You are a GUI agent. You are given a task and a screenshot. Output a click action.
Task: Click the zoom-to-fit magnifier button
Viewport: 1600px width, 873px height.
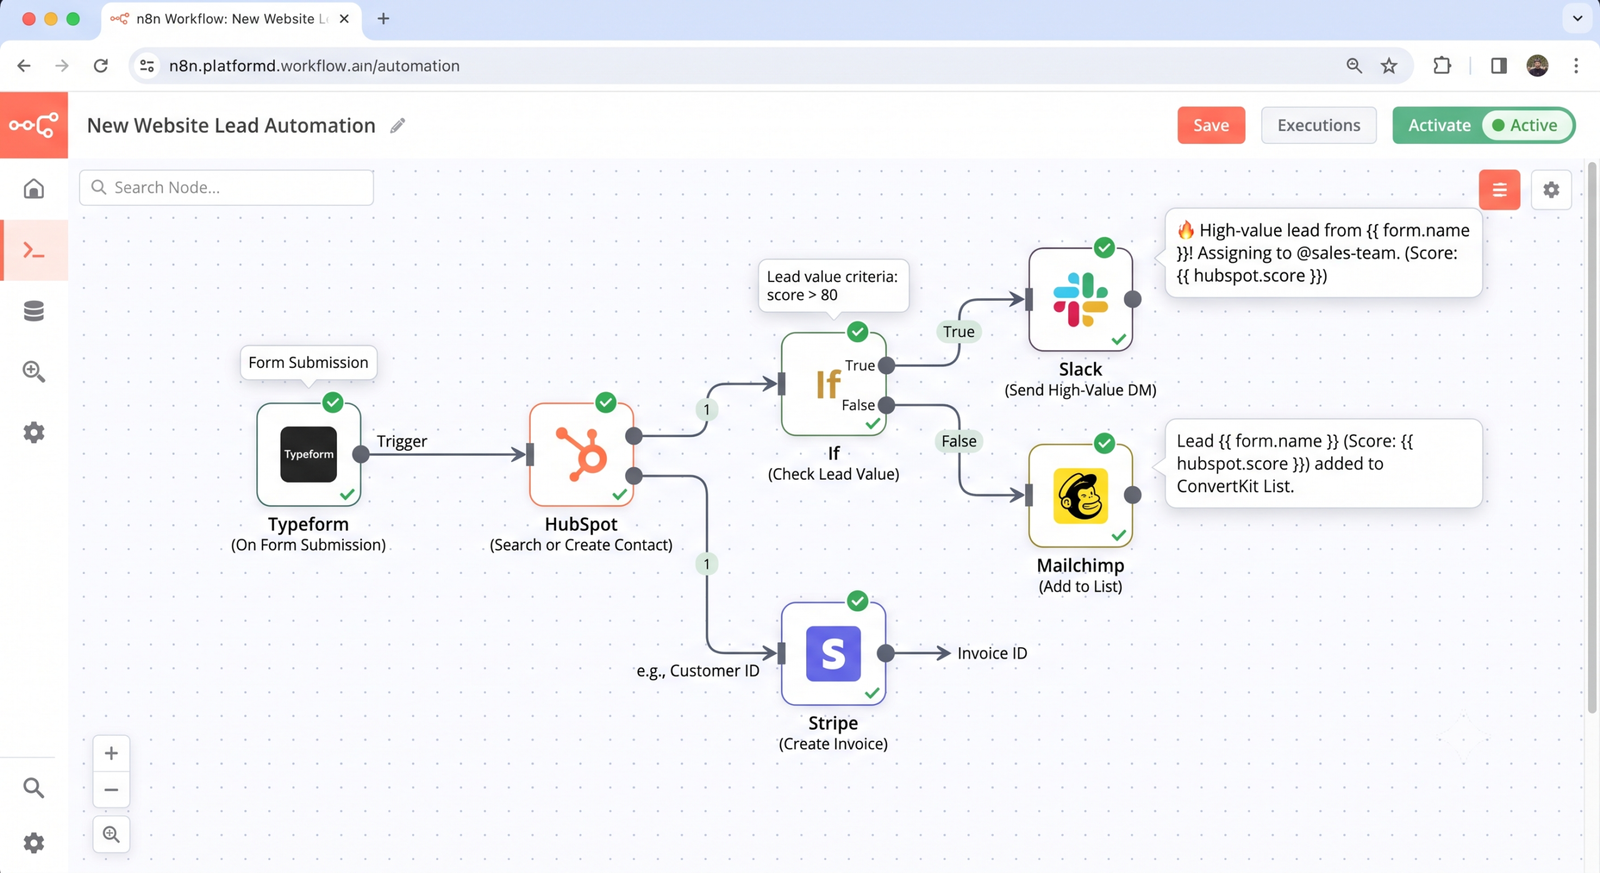click(x=111, y=834)
